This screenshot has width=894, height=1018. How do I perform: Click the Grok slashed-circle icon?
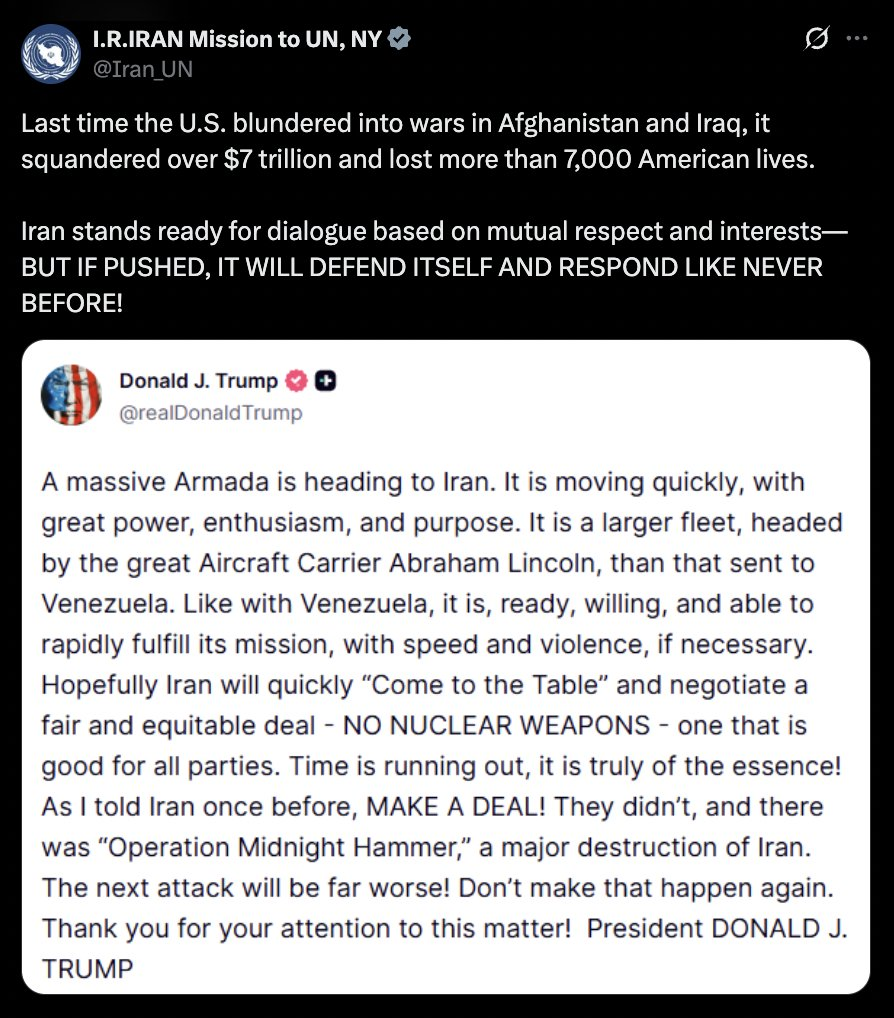click(x=816, y=40)
